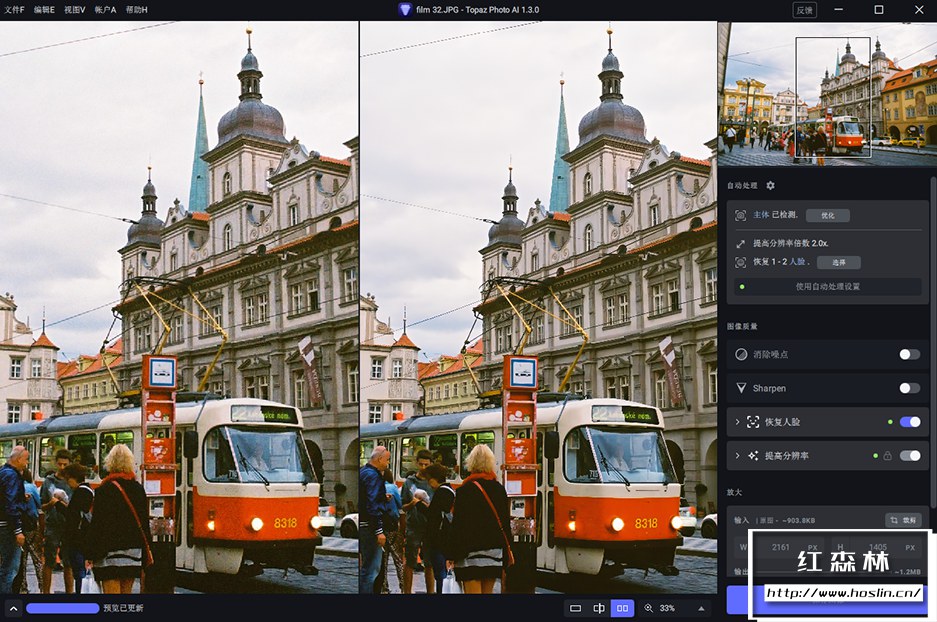
Task: Expand the Recover Faces (恢复人脸) section
Action: click(738, 422)
